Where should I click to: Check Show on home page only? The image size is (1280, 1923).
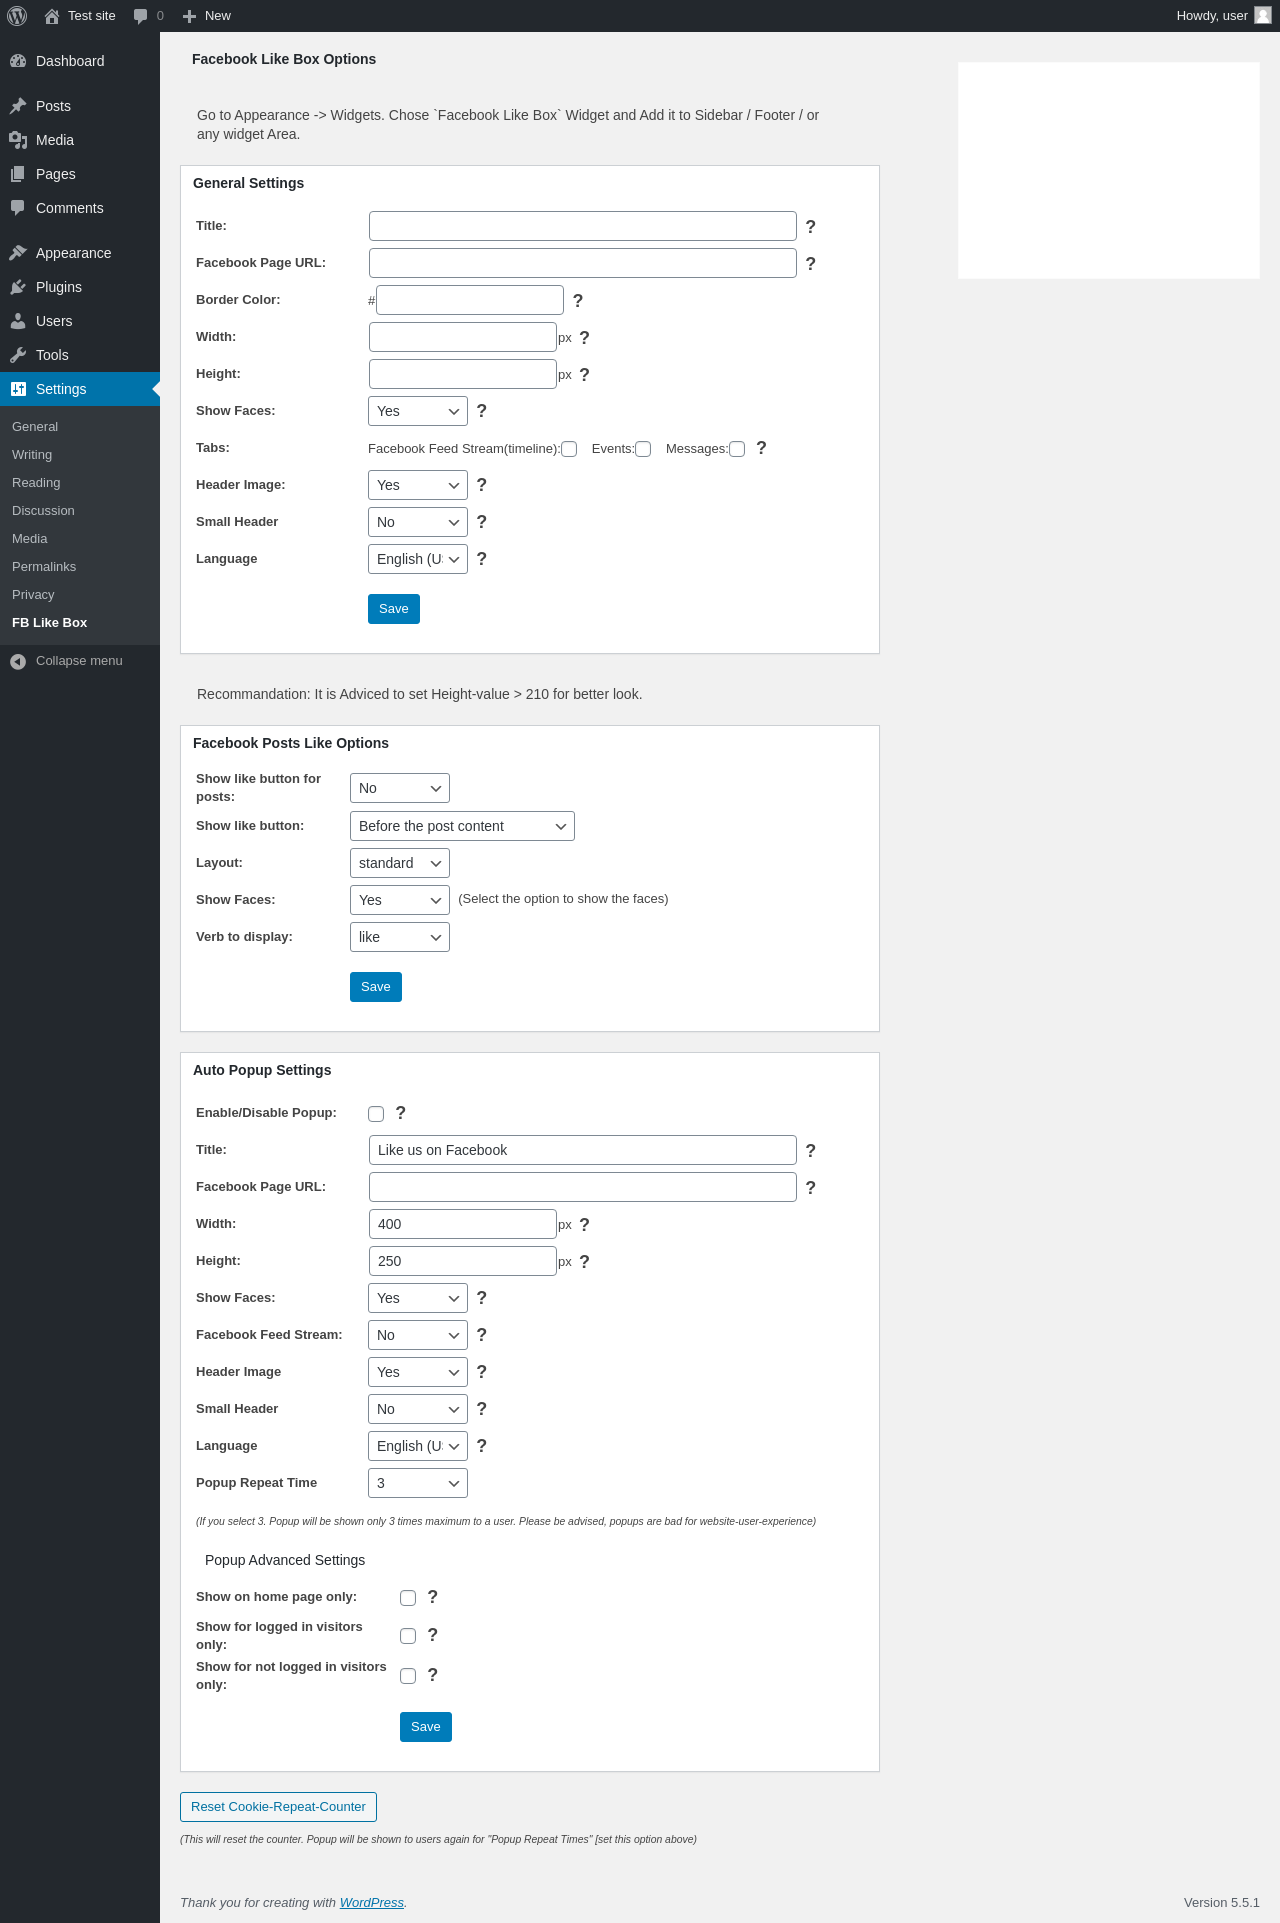[408, 1598]
